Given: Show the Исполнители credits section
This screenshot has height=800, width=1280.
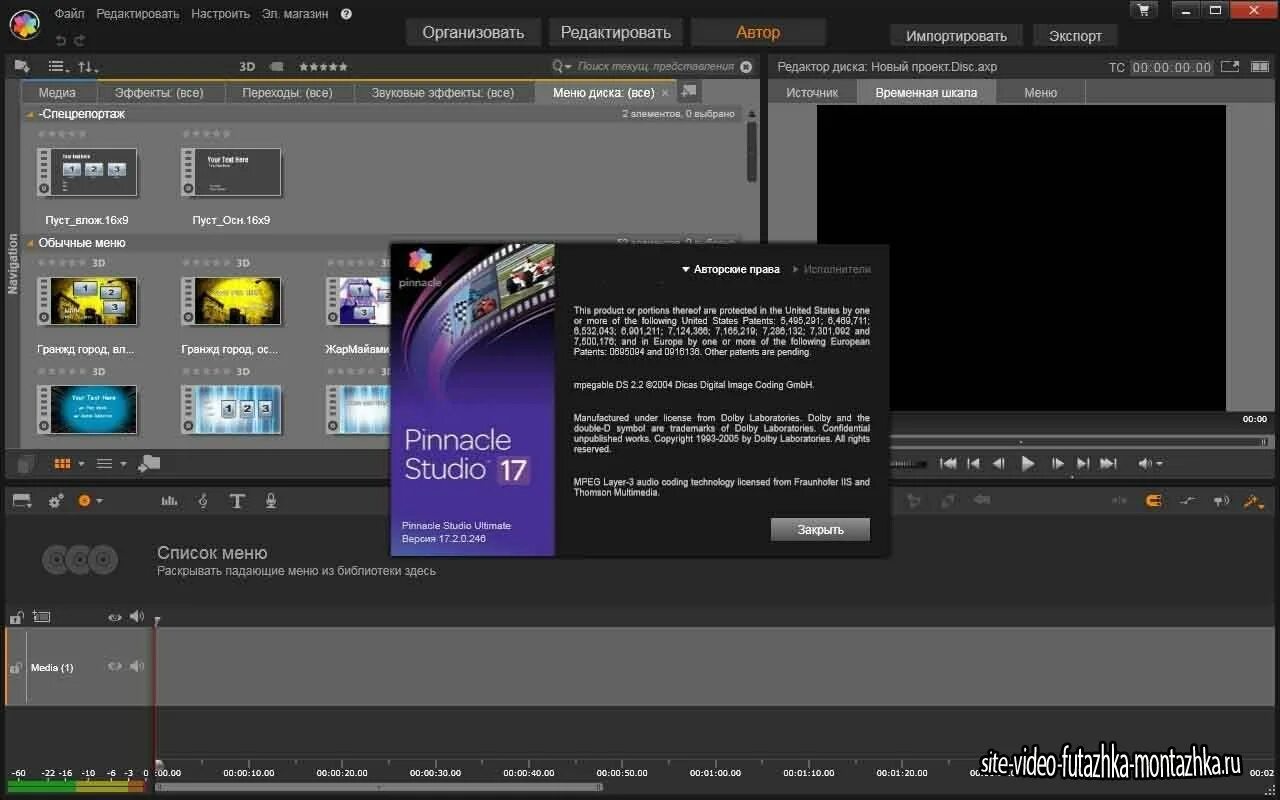Looking at the screenshot, I should [831, 269].
